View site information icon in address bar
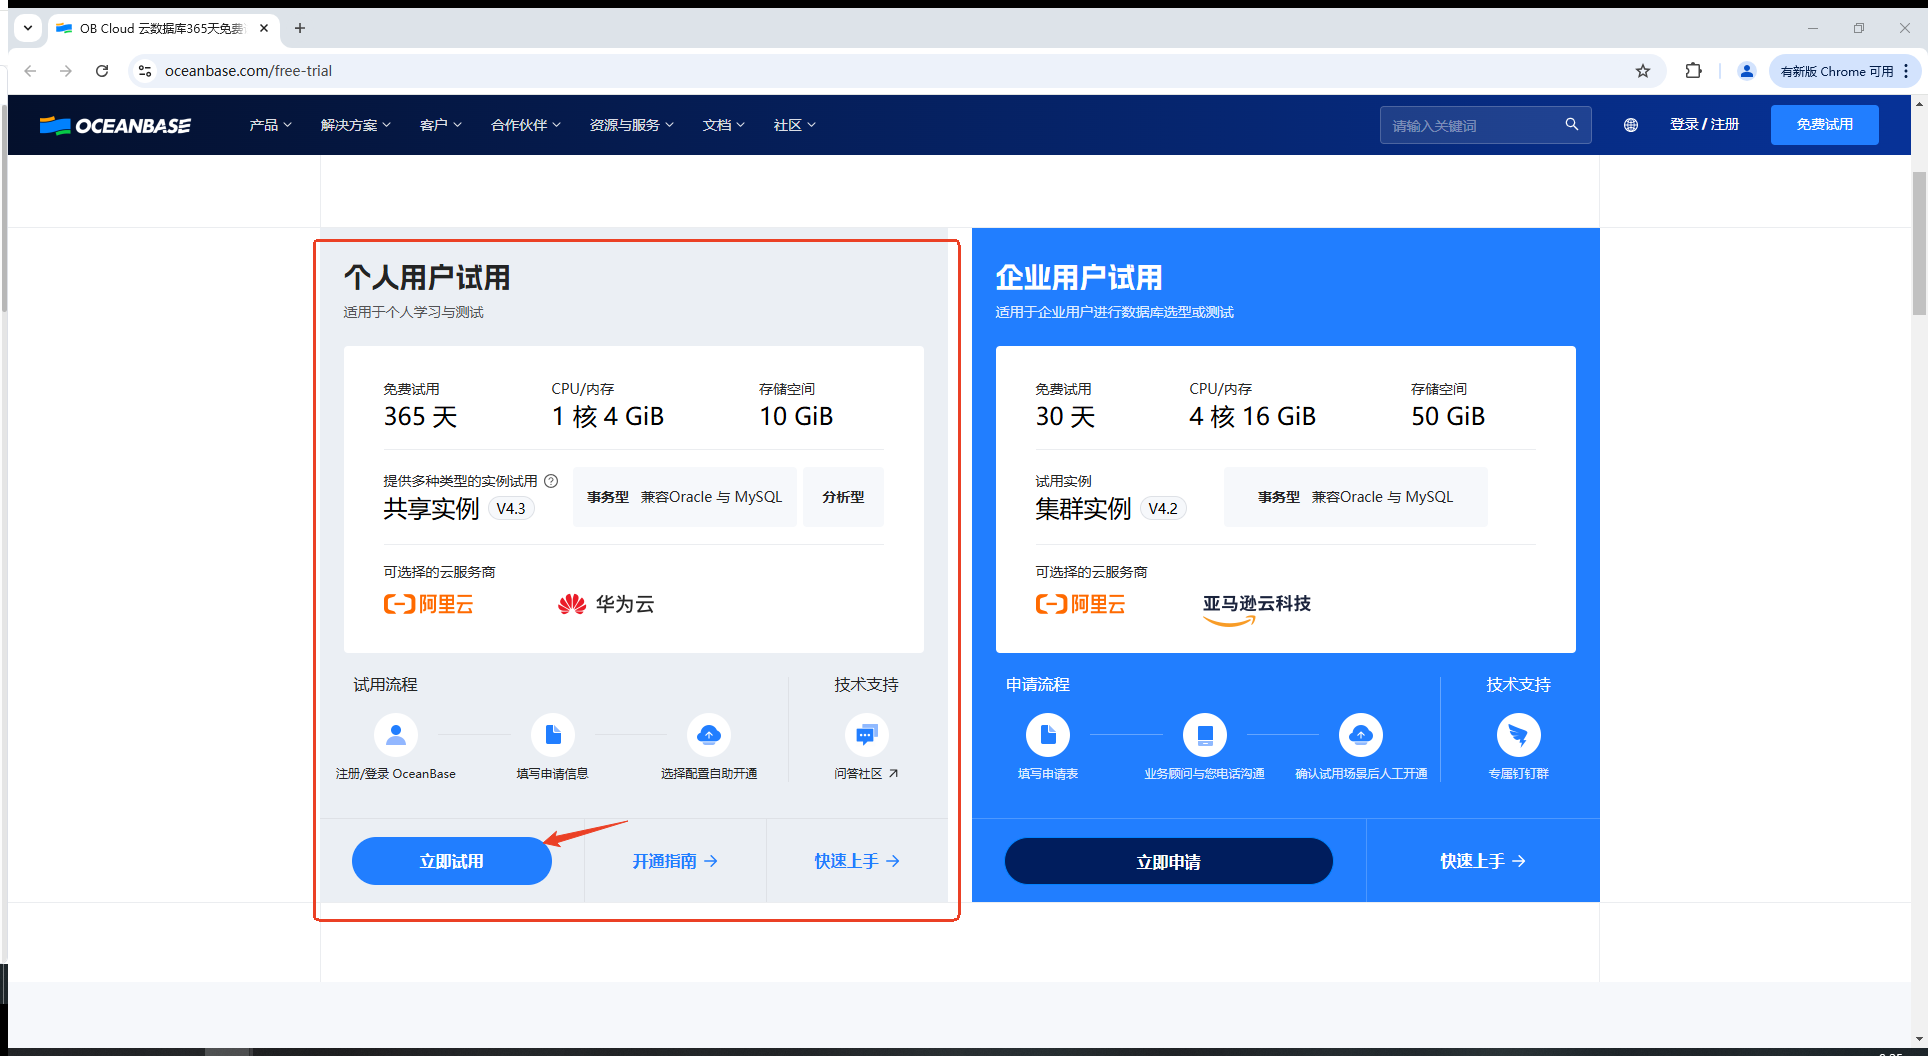Screen dimensions: 1928x1056 [x=145, y=71]
